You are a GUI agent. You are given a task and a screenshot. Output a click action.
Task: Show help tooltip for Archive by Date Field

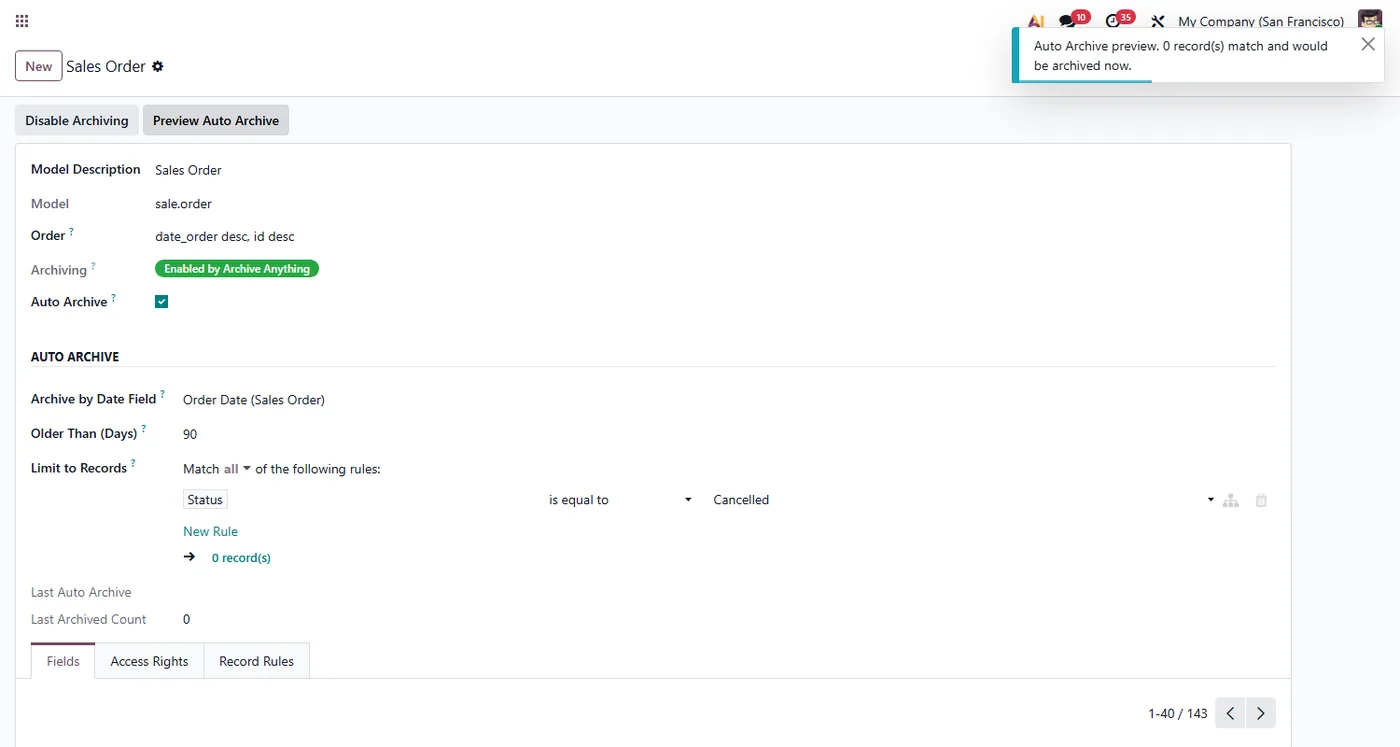point(163,395)
